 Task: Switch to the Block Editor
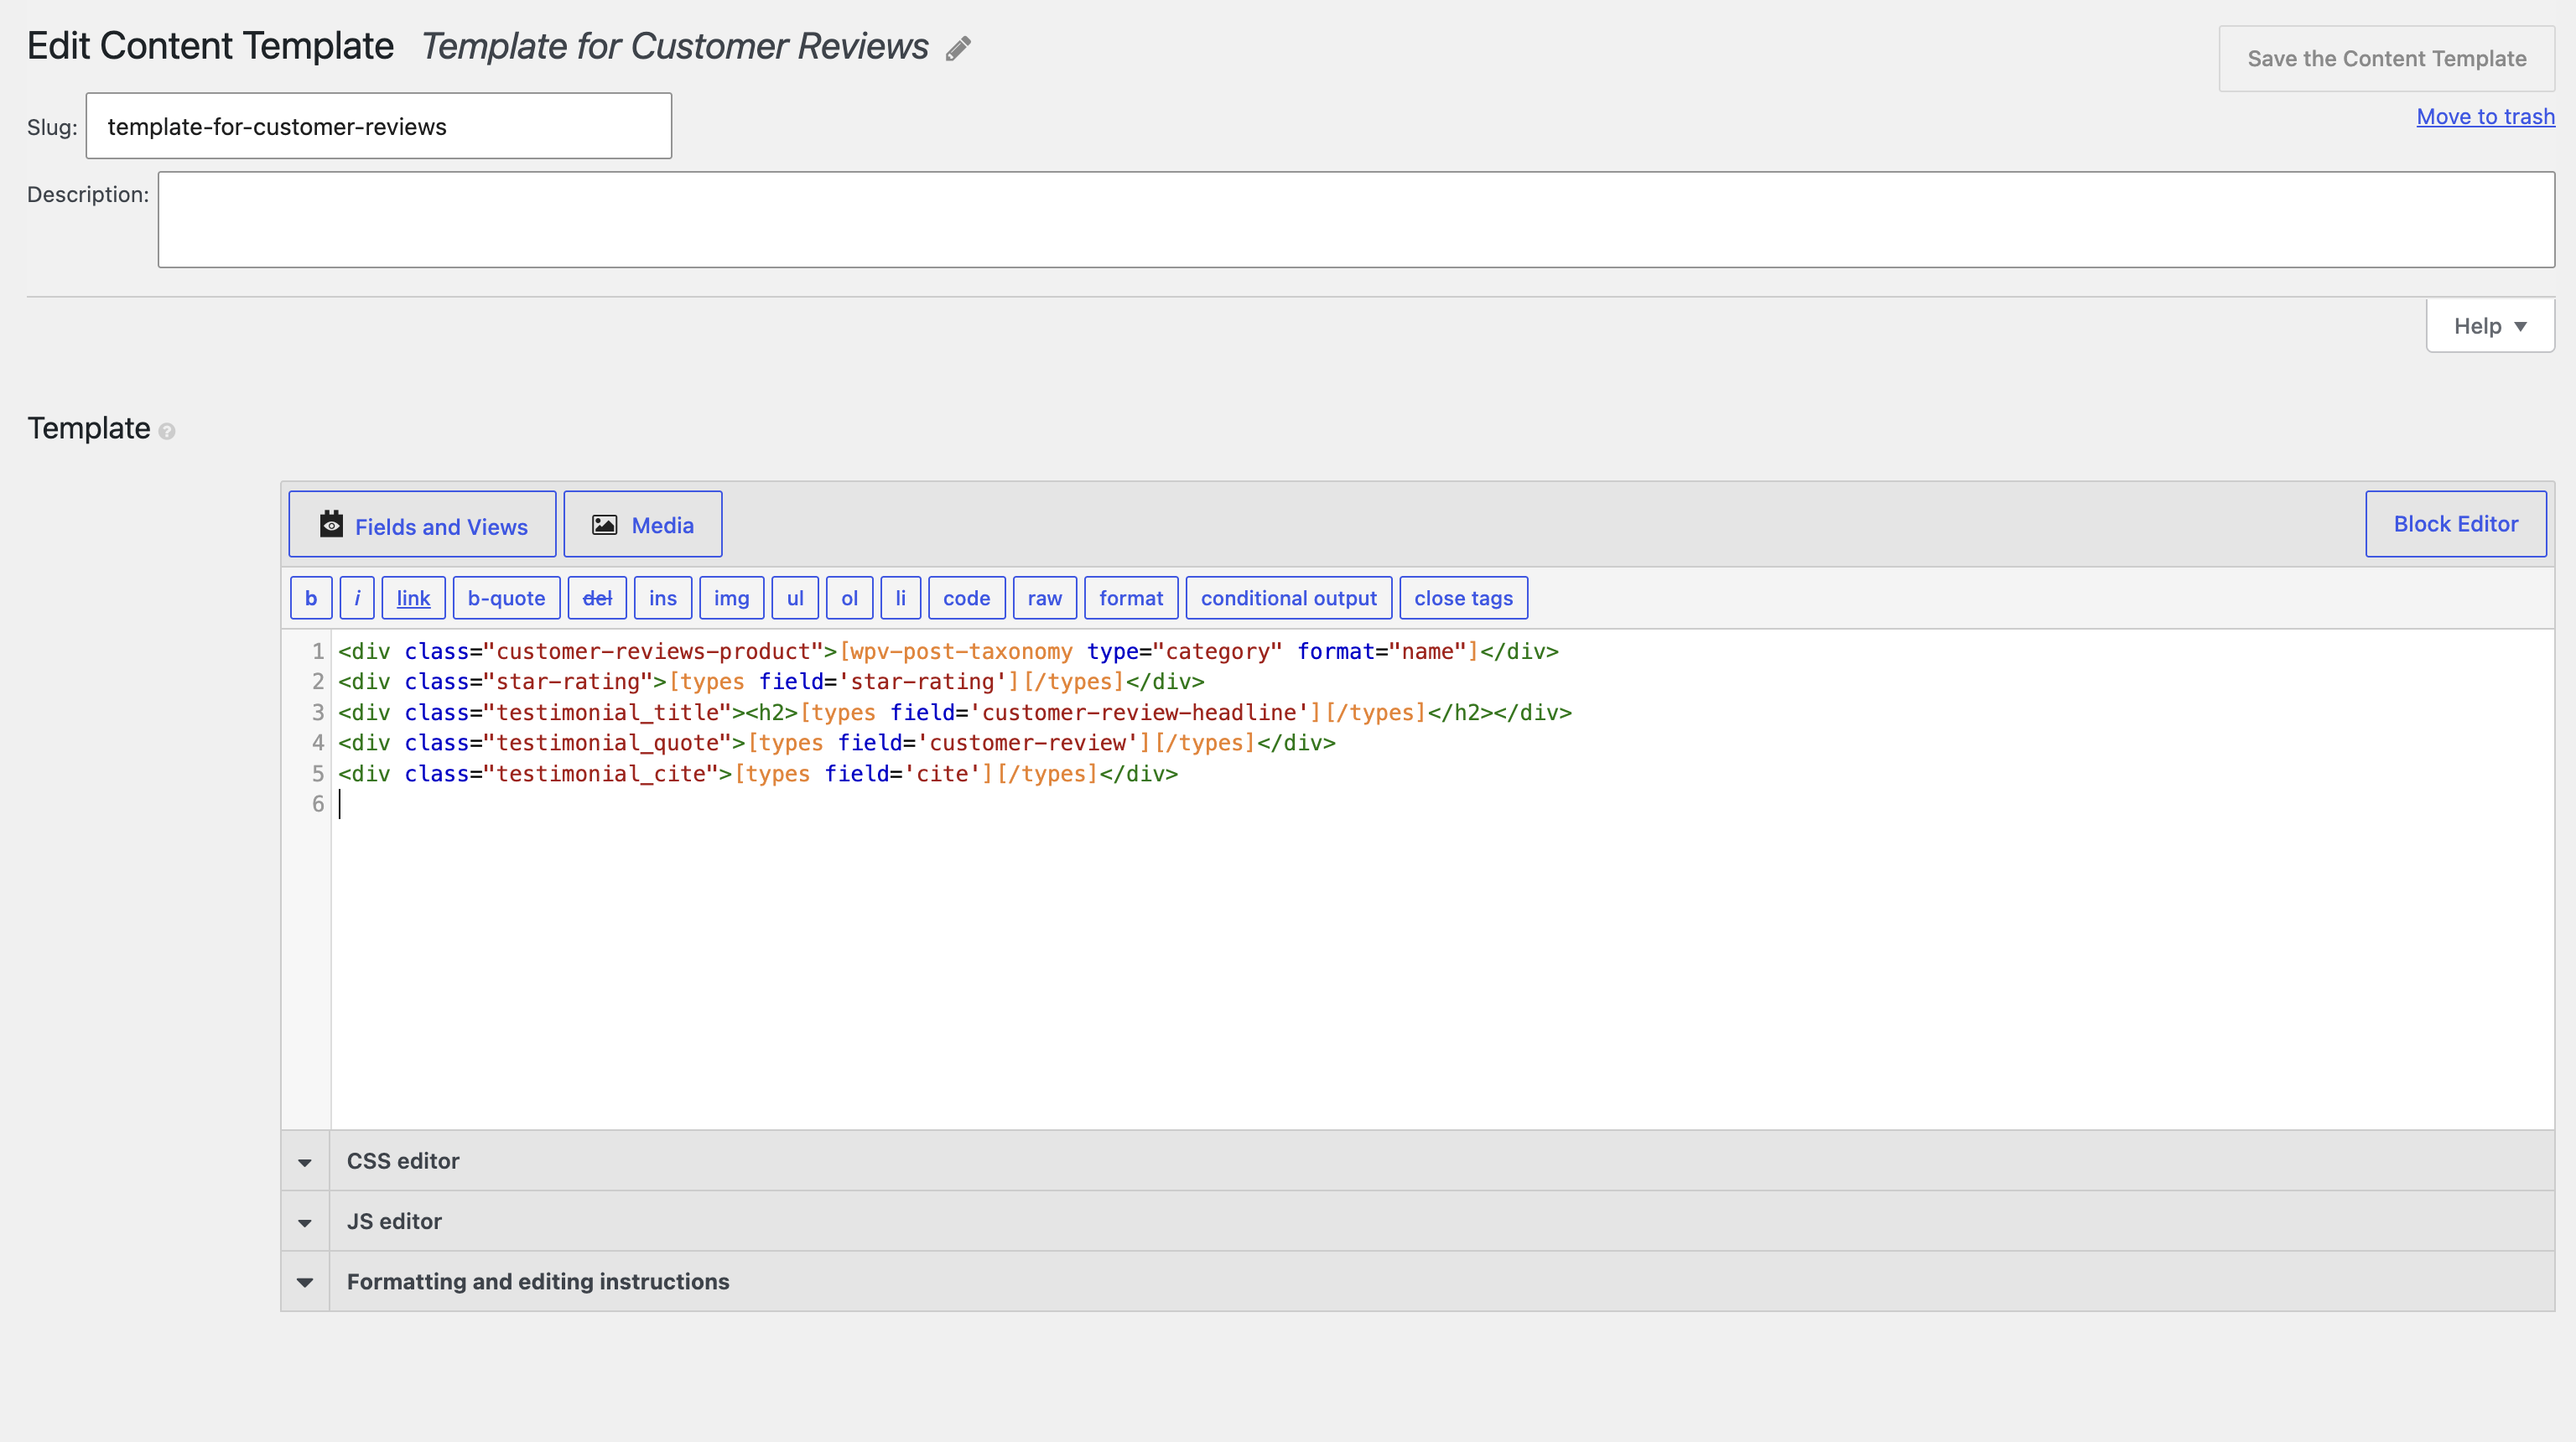click(x=2455, y=524)
